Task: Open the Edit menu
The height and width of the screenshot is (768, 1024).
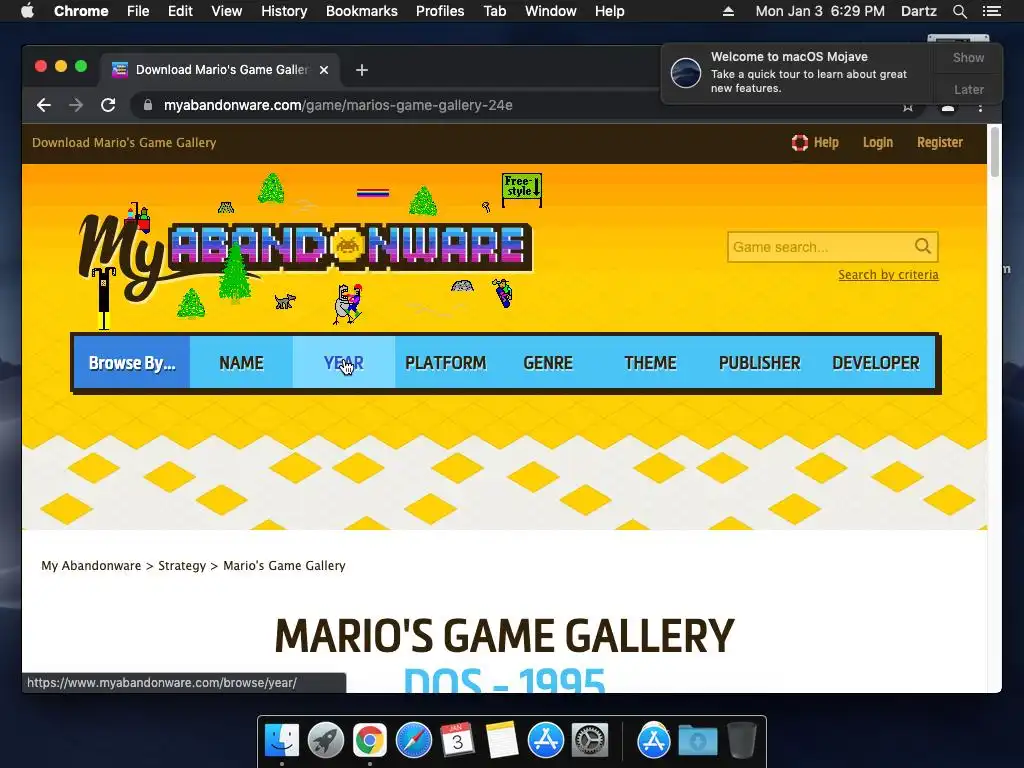Action: [x=180, y=11]
